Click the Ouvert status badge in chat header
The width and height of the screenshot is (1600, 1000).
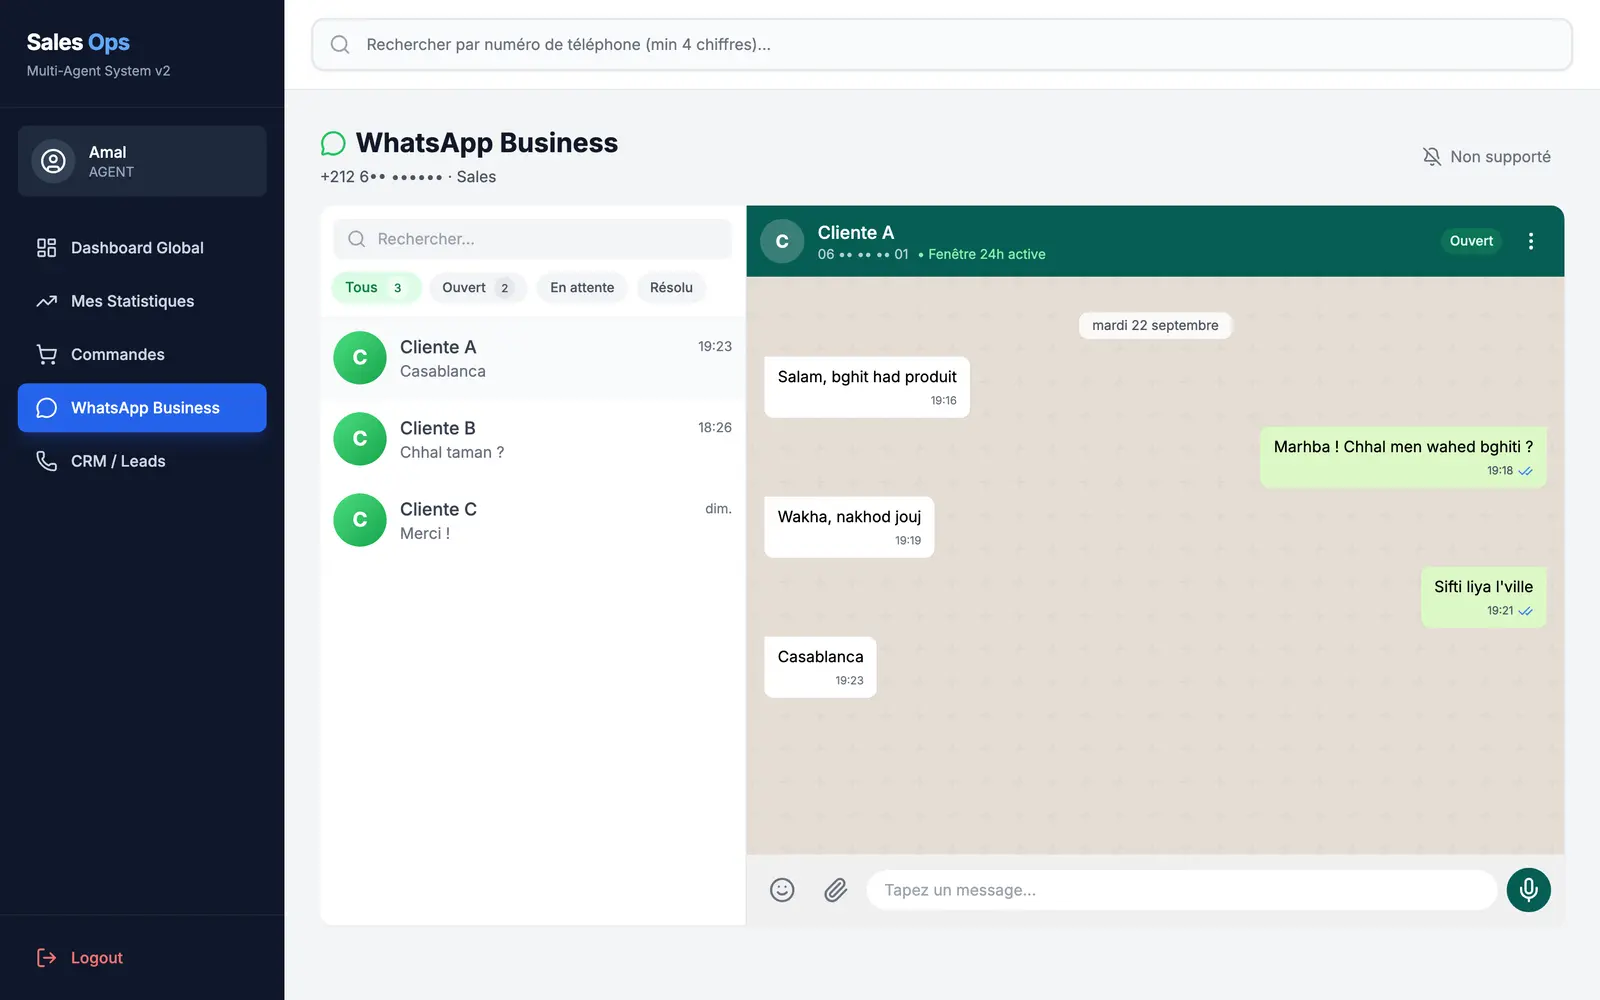tap(1471, 241)
